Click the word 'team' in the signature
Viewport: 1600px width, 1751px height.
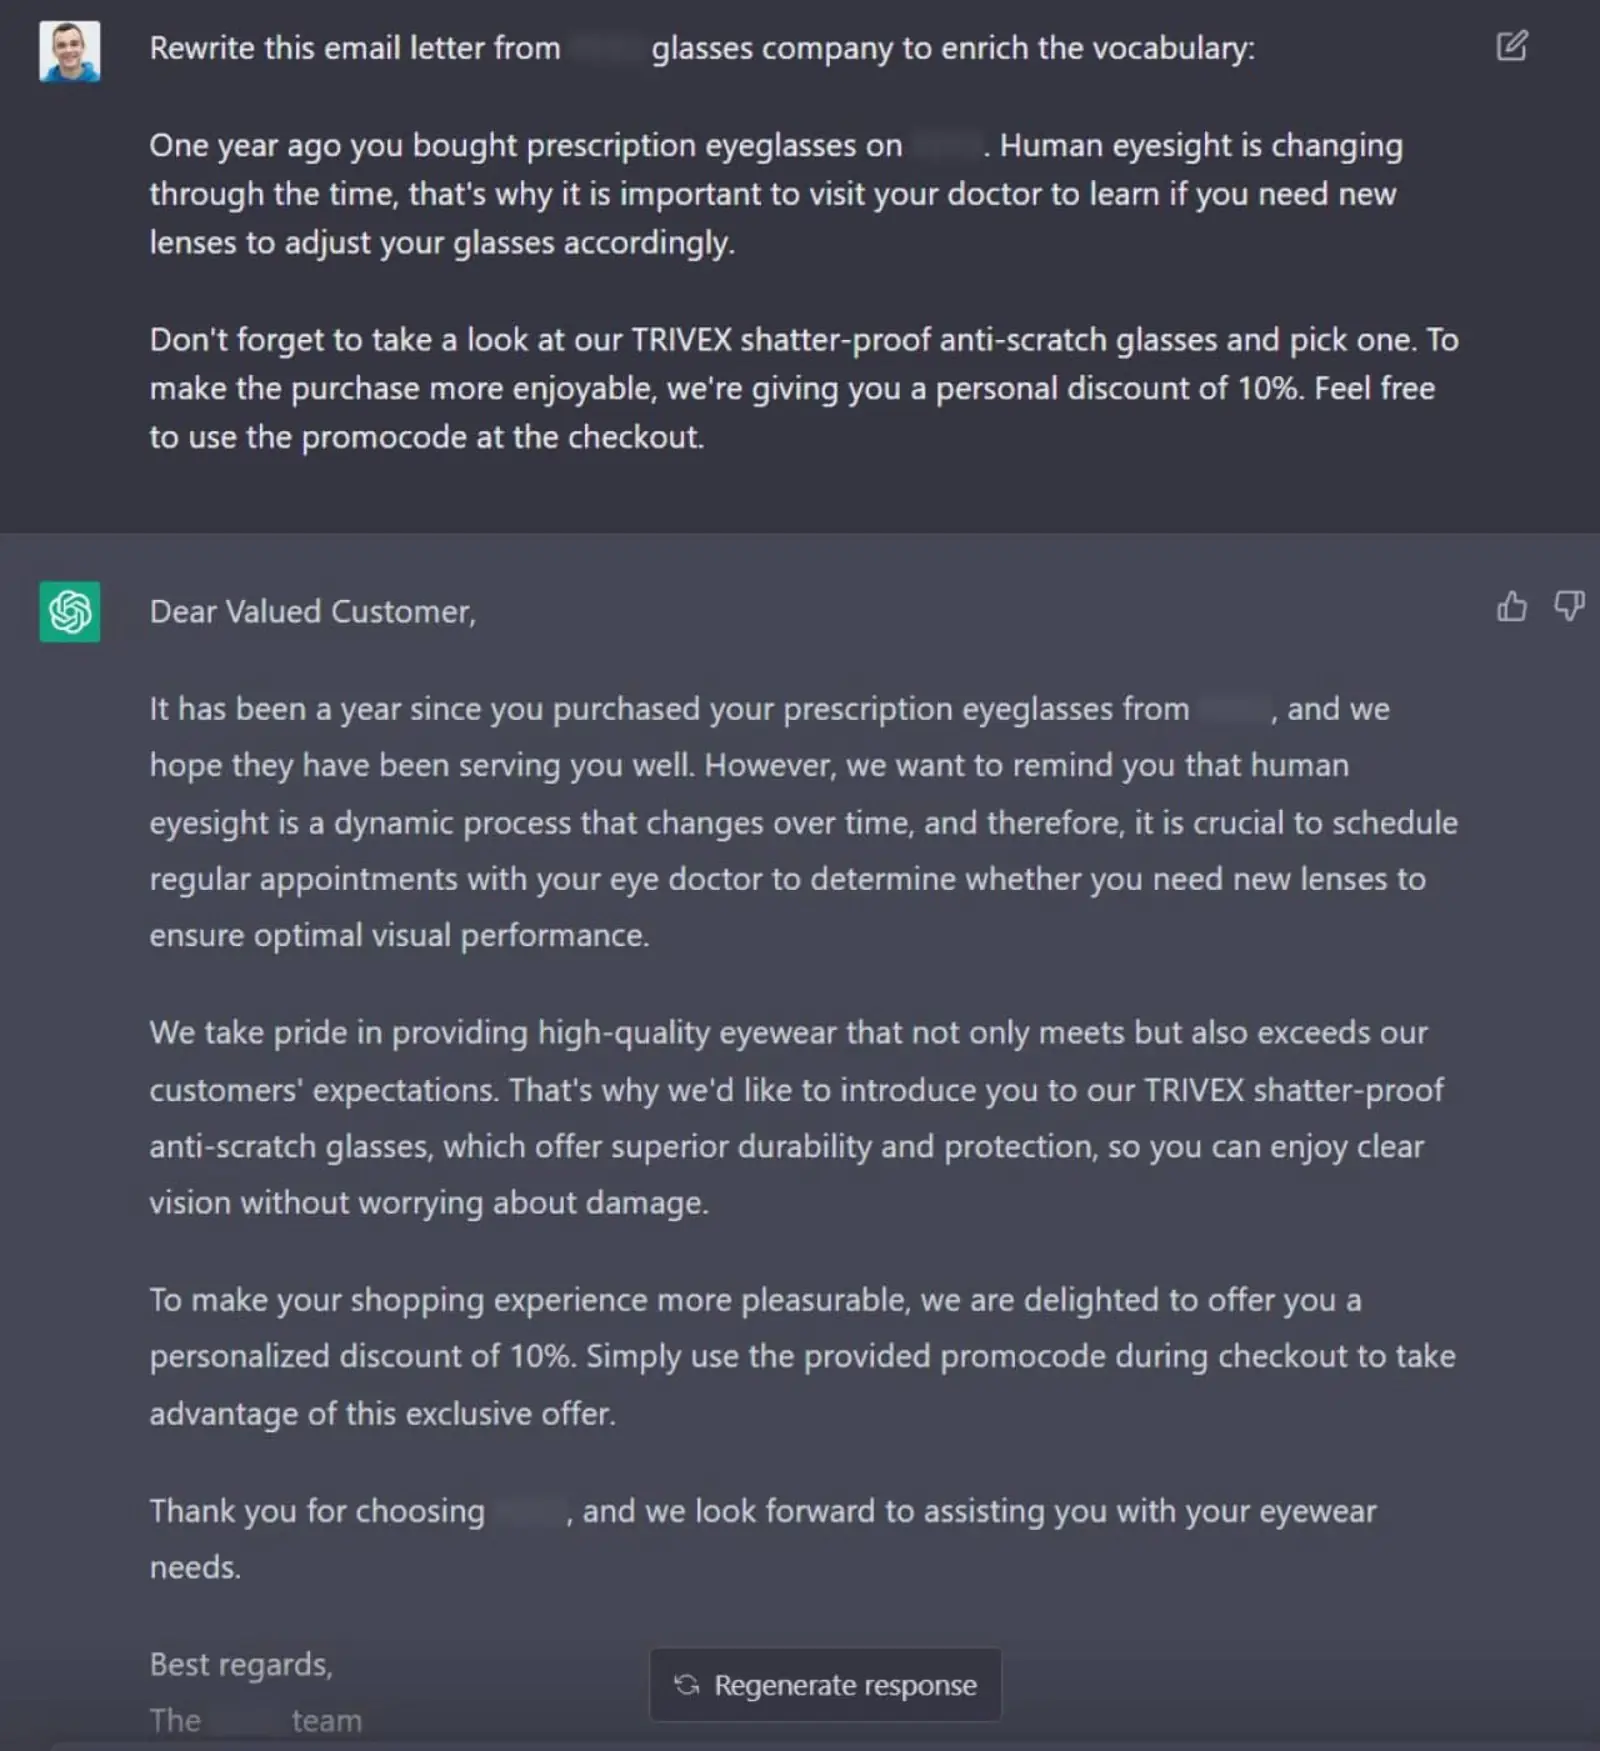coord(327,1720)
